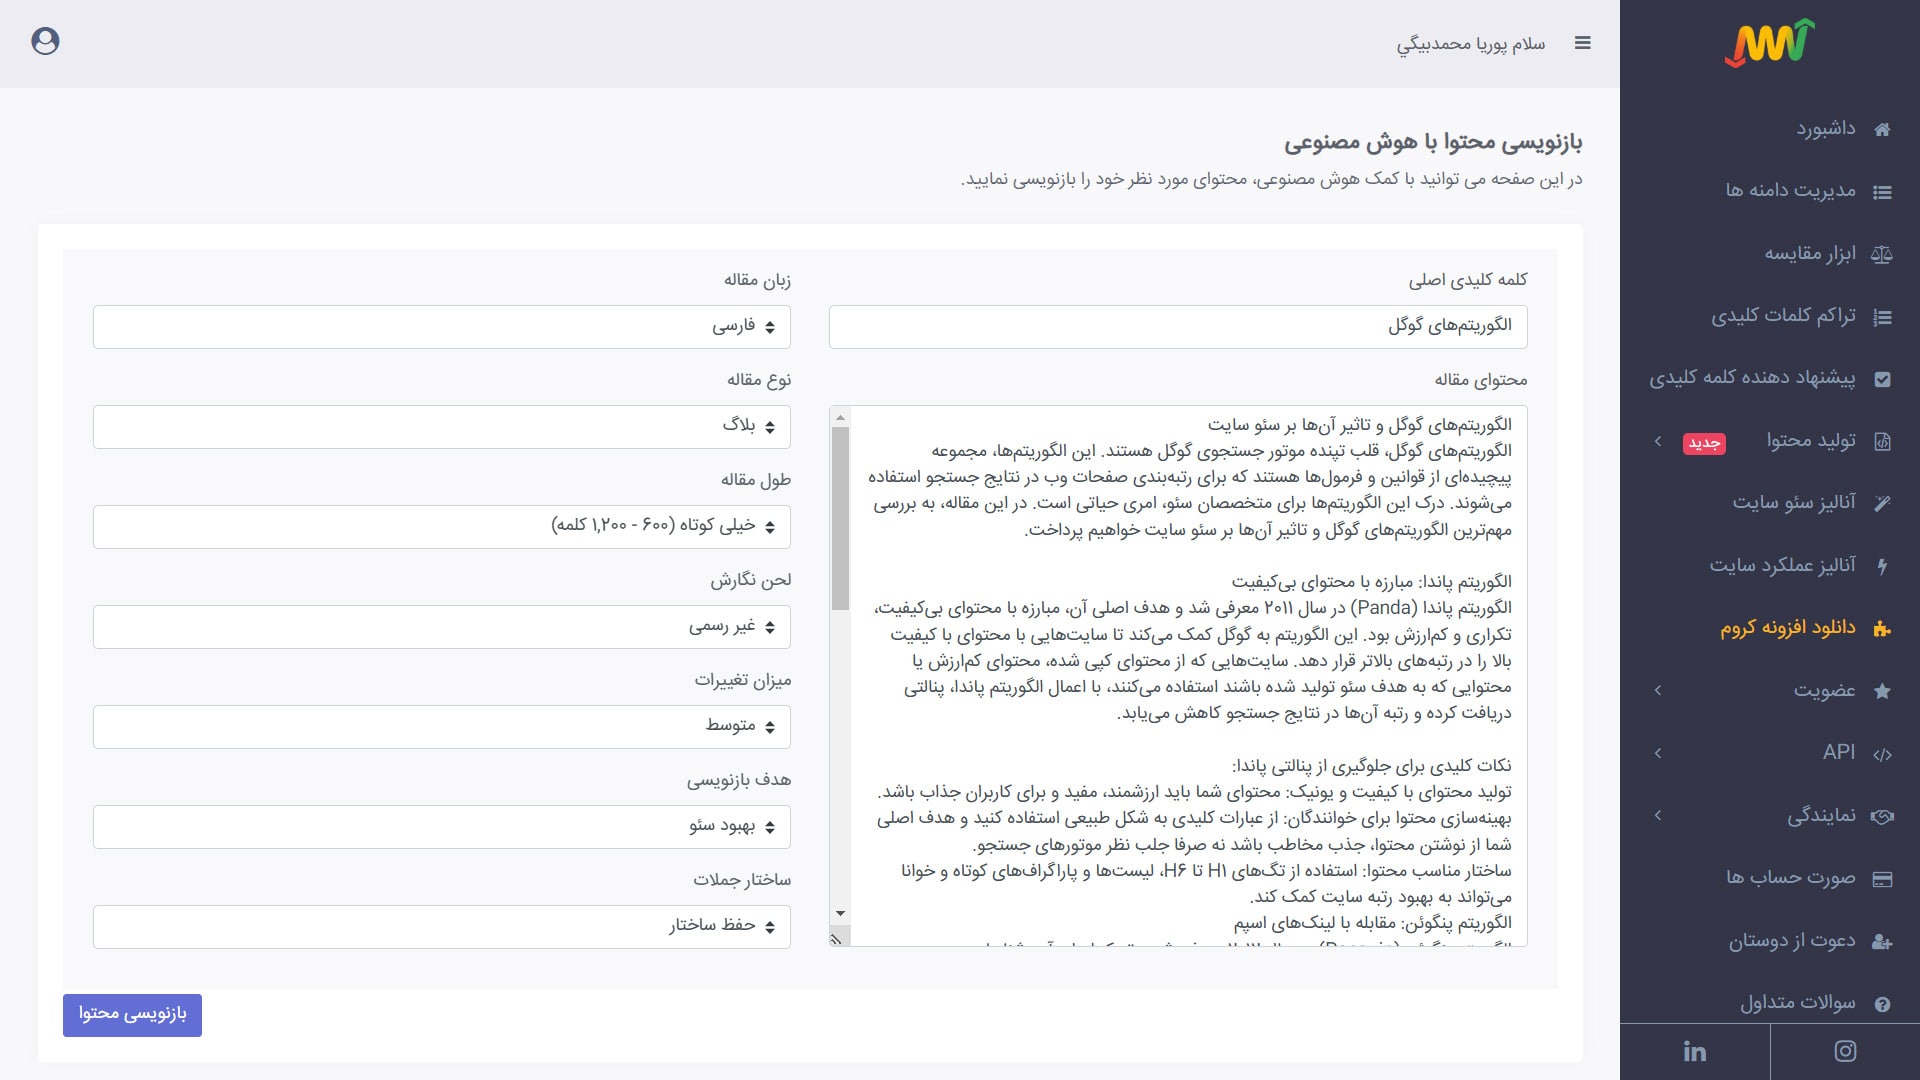Click the home icon beside داشبورد
1920x1080 pixels.
click(x=1882, y=129)
